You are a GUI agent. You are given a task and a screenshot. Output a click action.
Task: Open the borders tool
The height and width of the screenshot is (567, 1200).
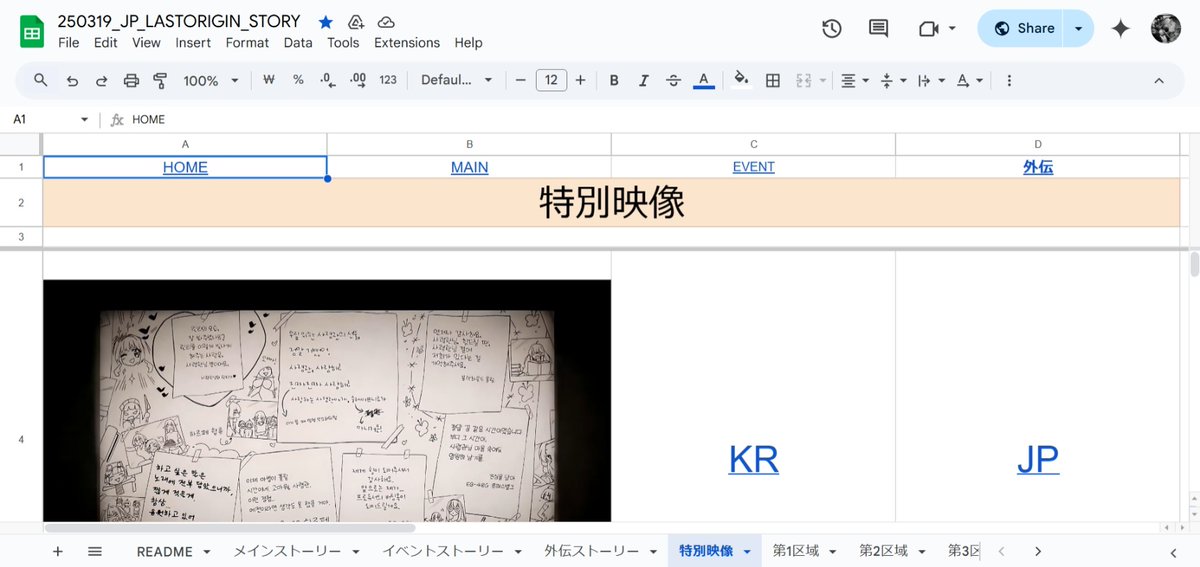click(772, 80)
